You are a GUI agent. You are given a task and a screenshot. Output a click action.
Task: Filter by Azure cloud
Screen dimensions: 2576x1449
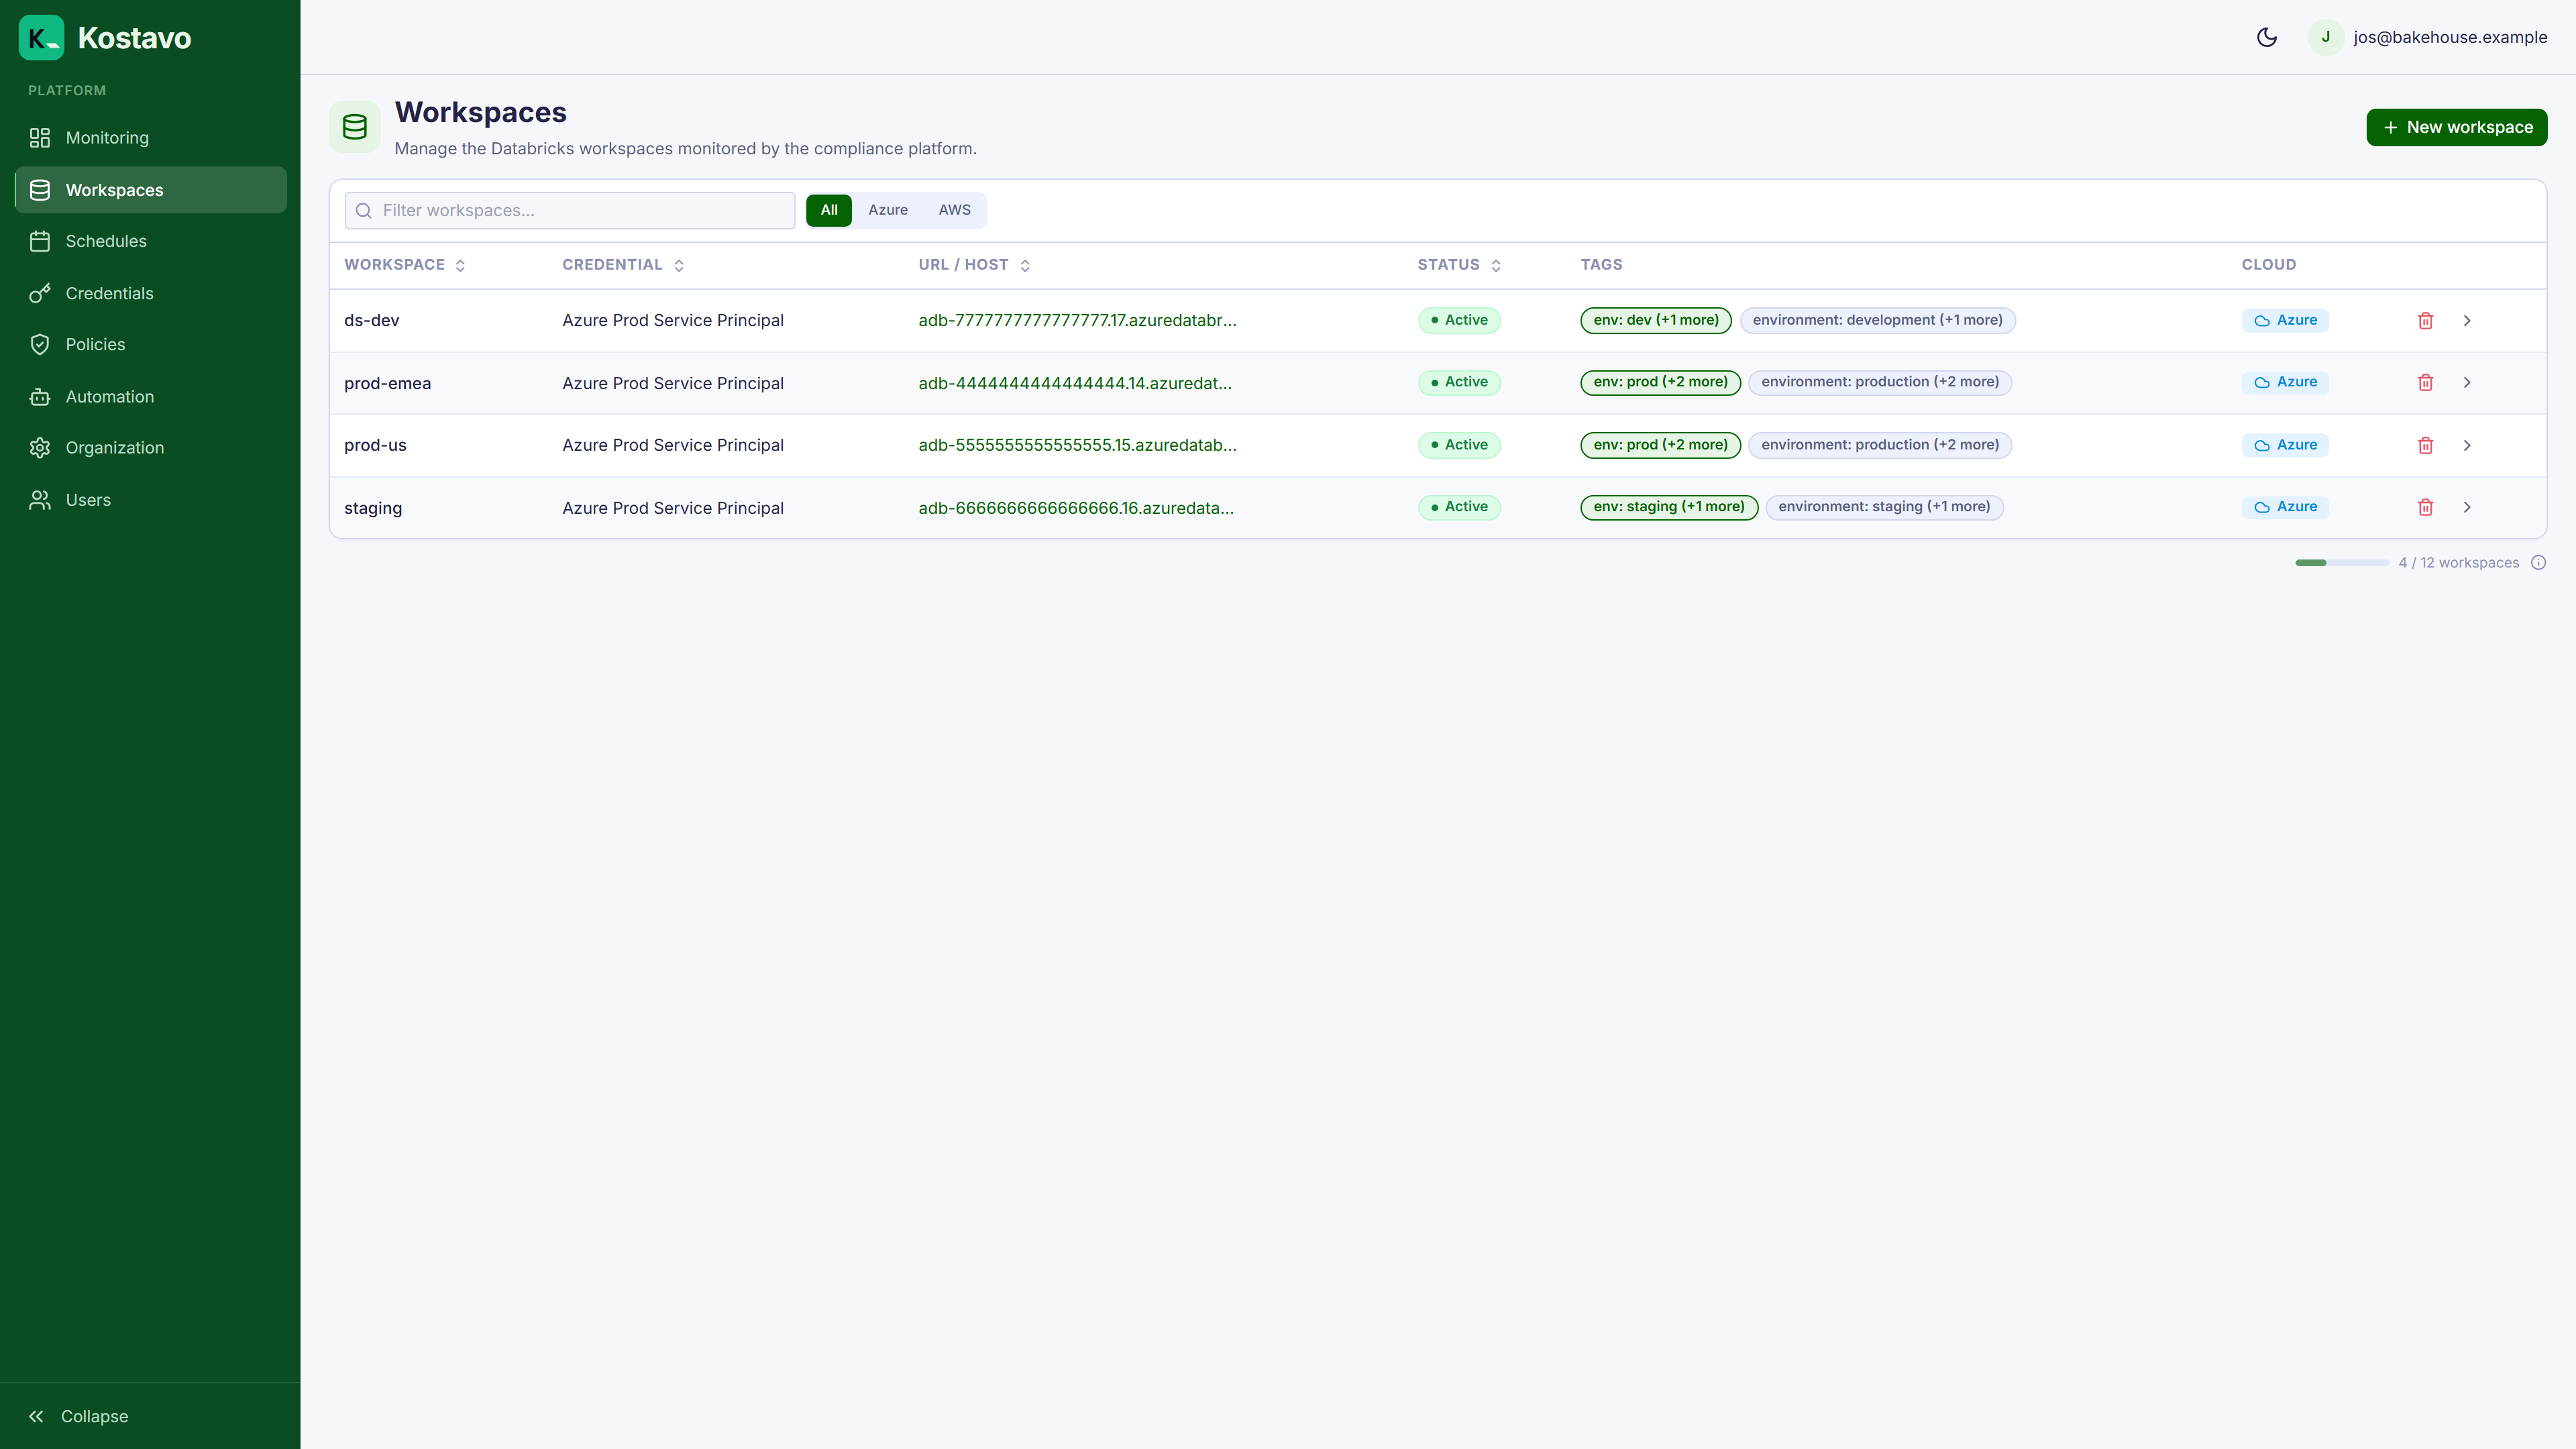tap(888, 210)
